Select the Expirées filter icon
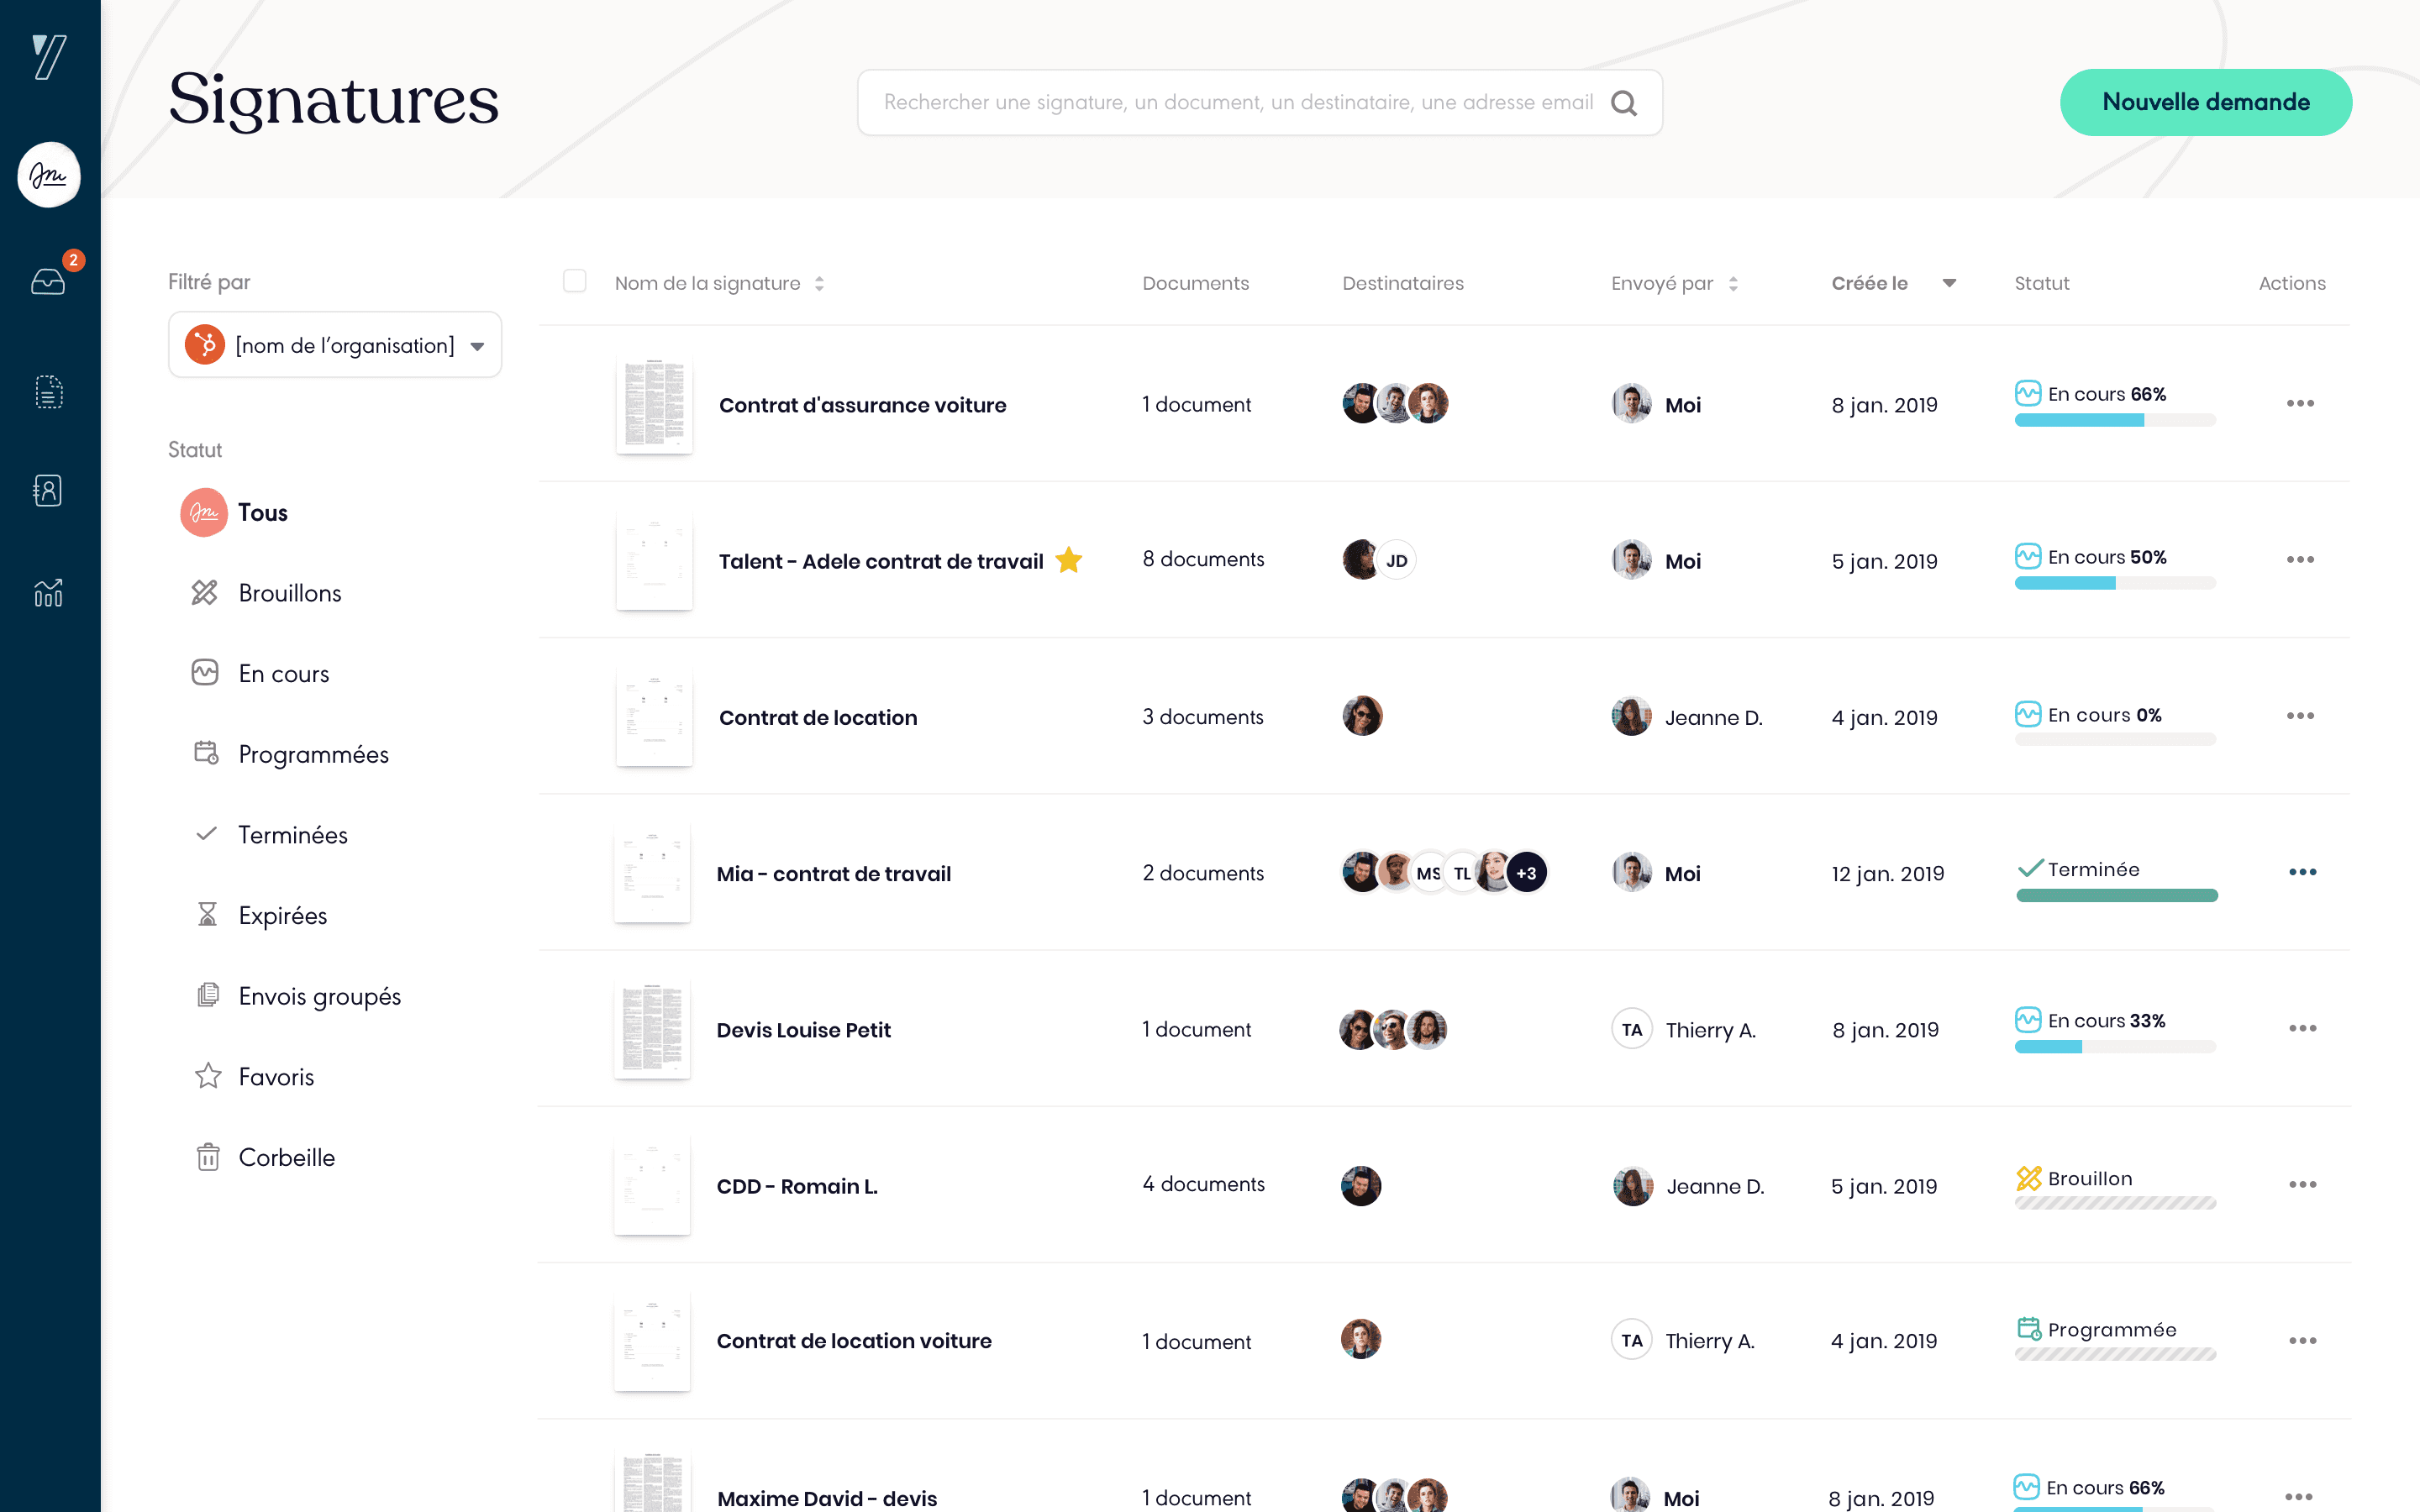 coord(206,915)
